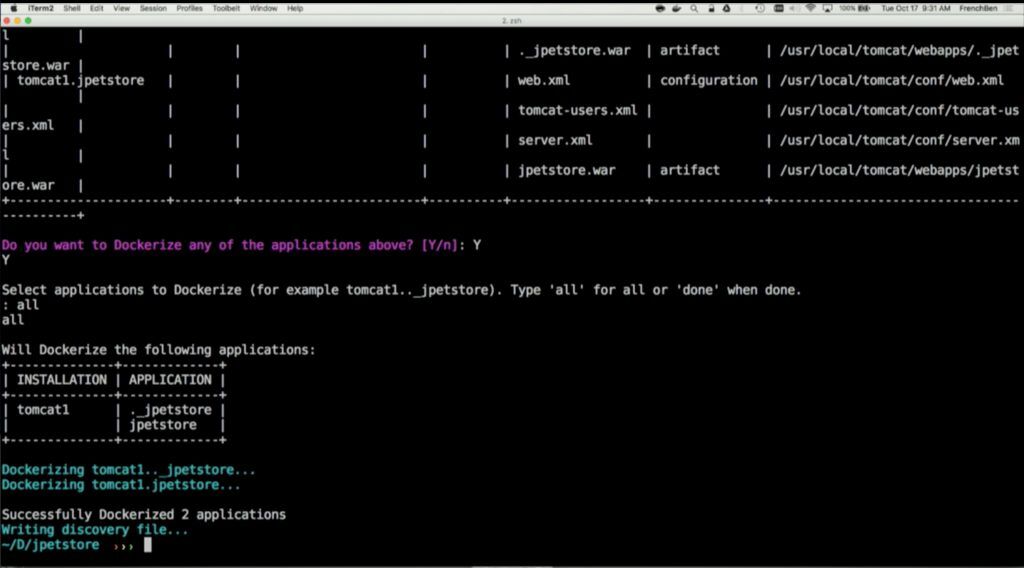Screen dimensions: 1024x568
Task: Click /usr/local/tomcat/conf/tomcat-us path
Action: click(x=899, y=110)
